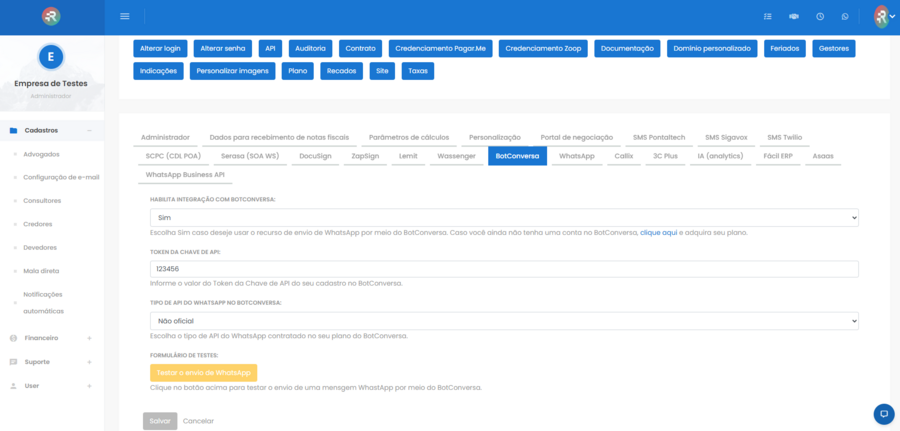This screenshot has width=900, height=431.
Task: Click the Token da chave de API field
Action: (x=504, y=269)
